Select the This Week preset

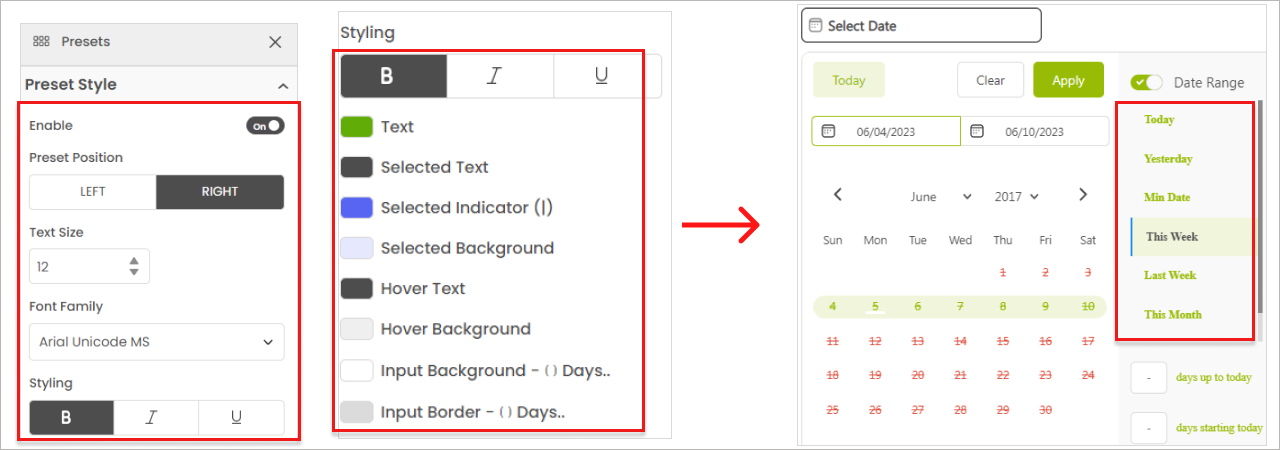coord(1172,237)
